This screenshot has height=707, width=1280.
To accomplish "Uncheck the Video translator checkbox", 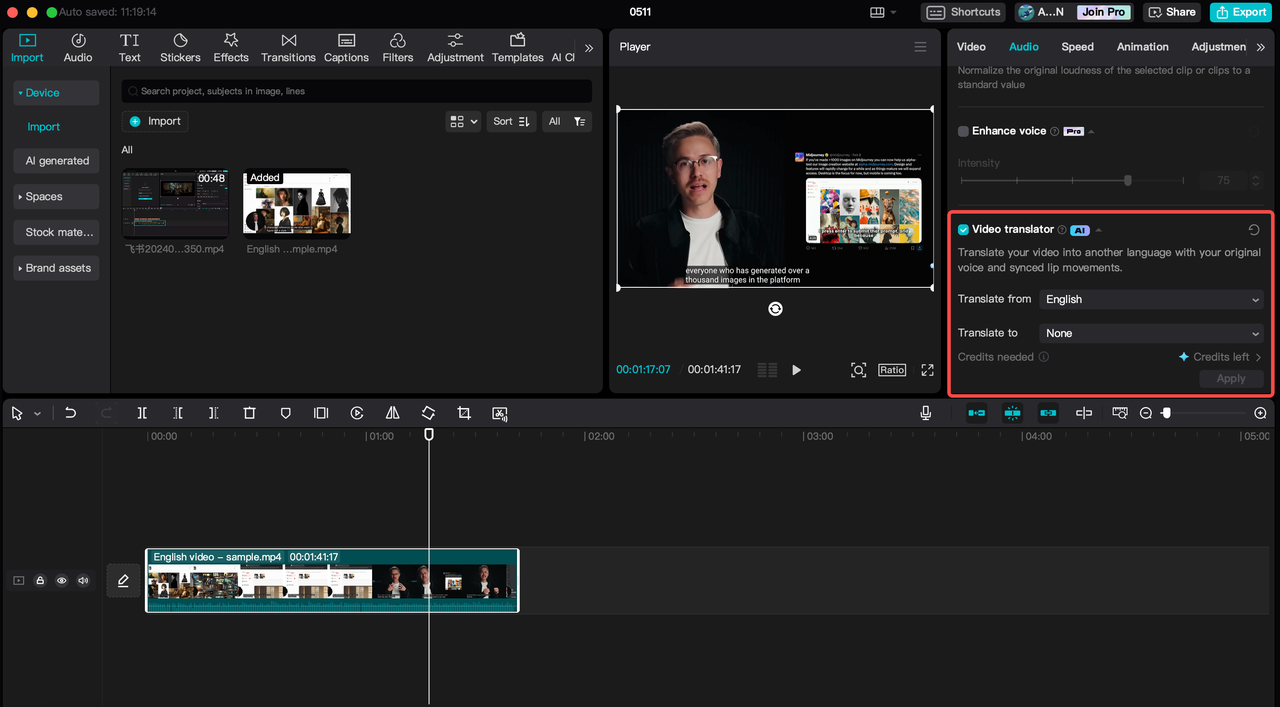I will 963,230.
